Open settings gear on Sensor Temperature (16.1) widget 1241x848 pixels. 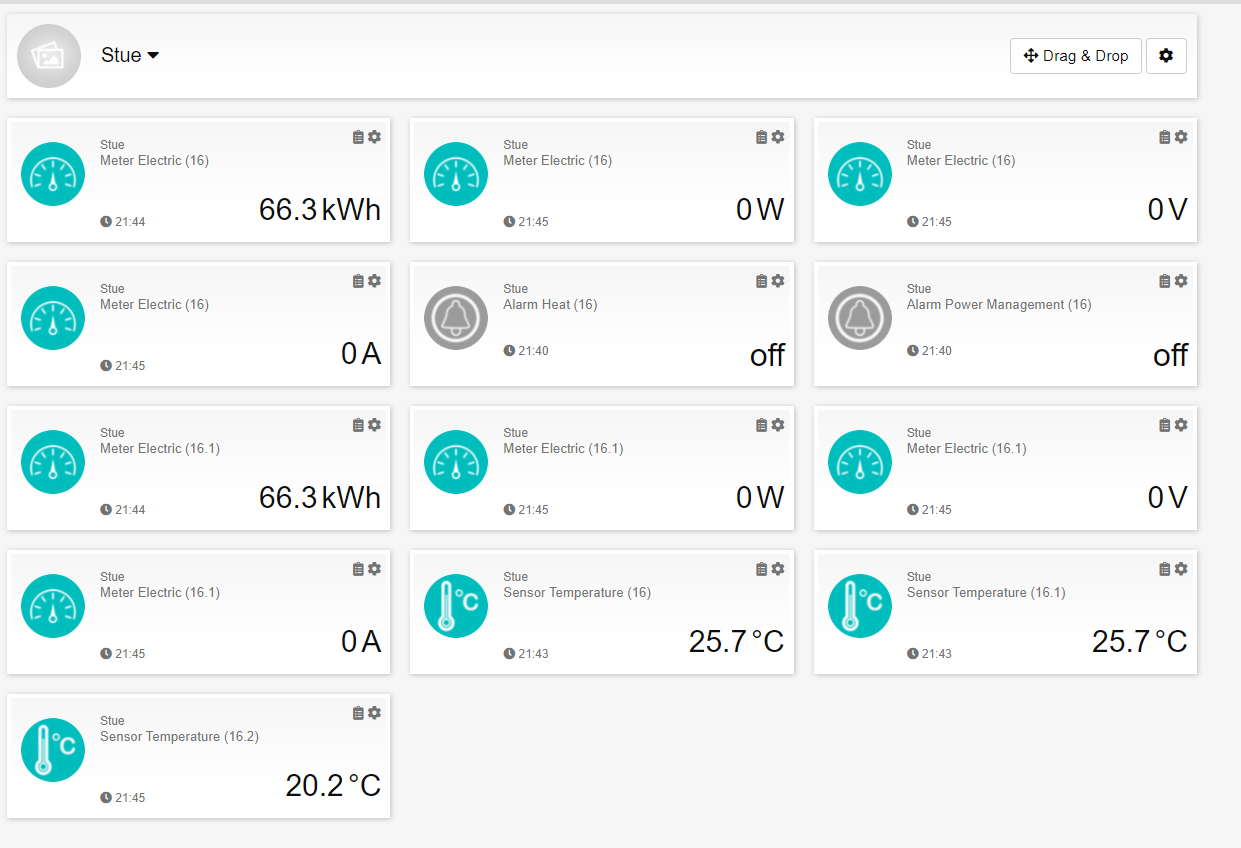1181,569
